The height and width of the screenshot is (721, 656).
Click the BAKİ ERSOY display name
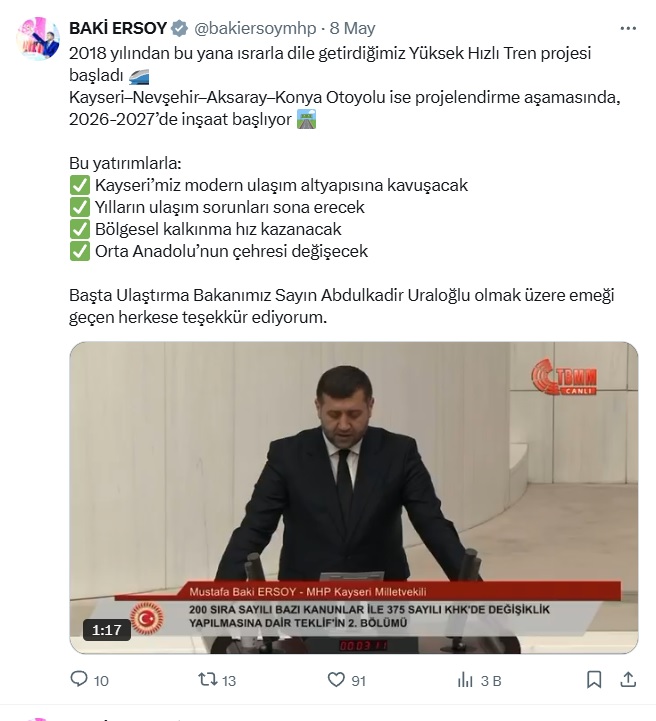pos(118,29)
